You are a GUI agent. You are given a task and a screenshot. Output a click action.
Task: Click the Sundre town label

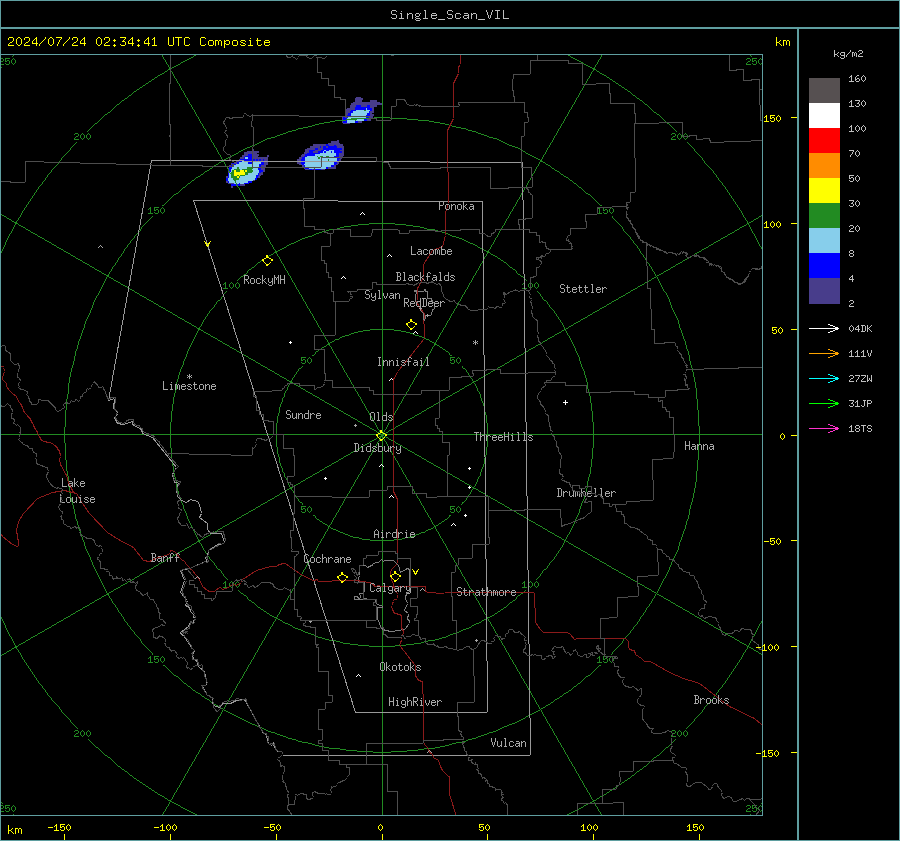coord(303,415)
